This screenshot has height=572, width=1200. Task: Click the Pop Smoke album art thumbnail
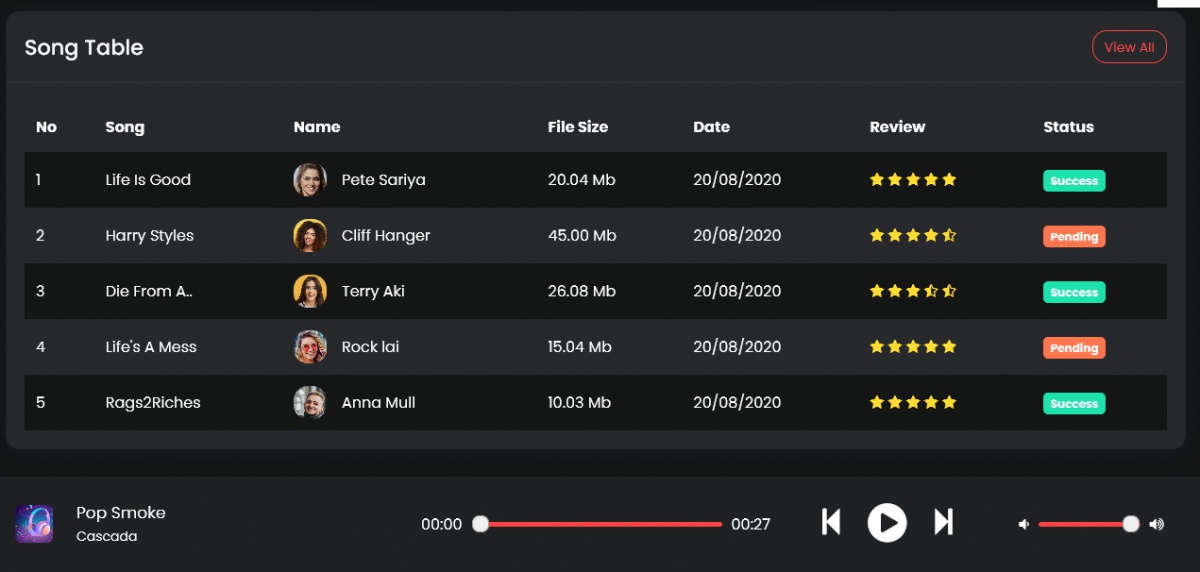point(33,524)
